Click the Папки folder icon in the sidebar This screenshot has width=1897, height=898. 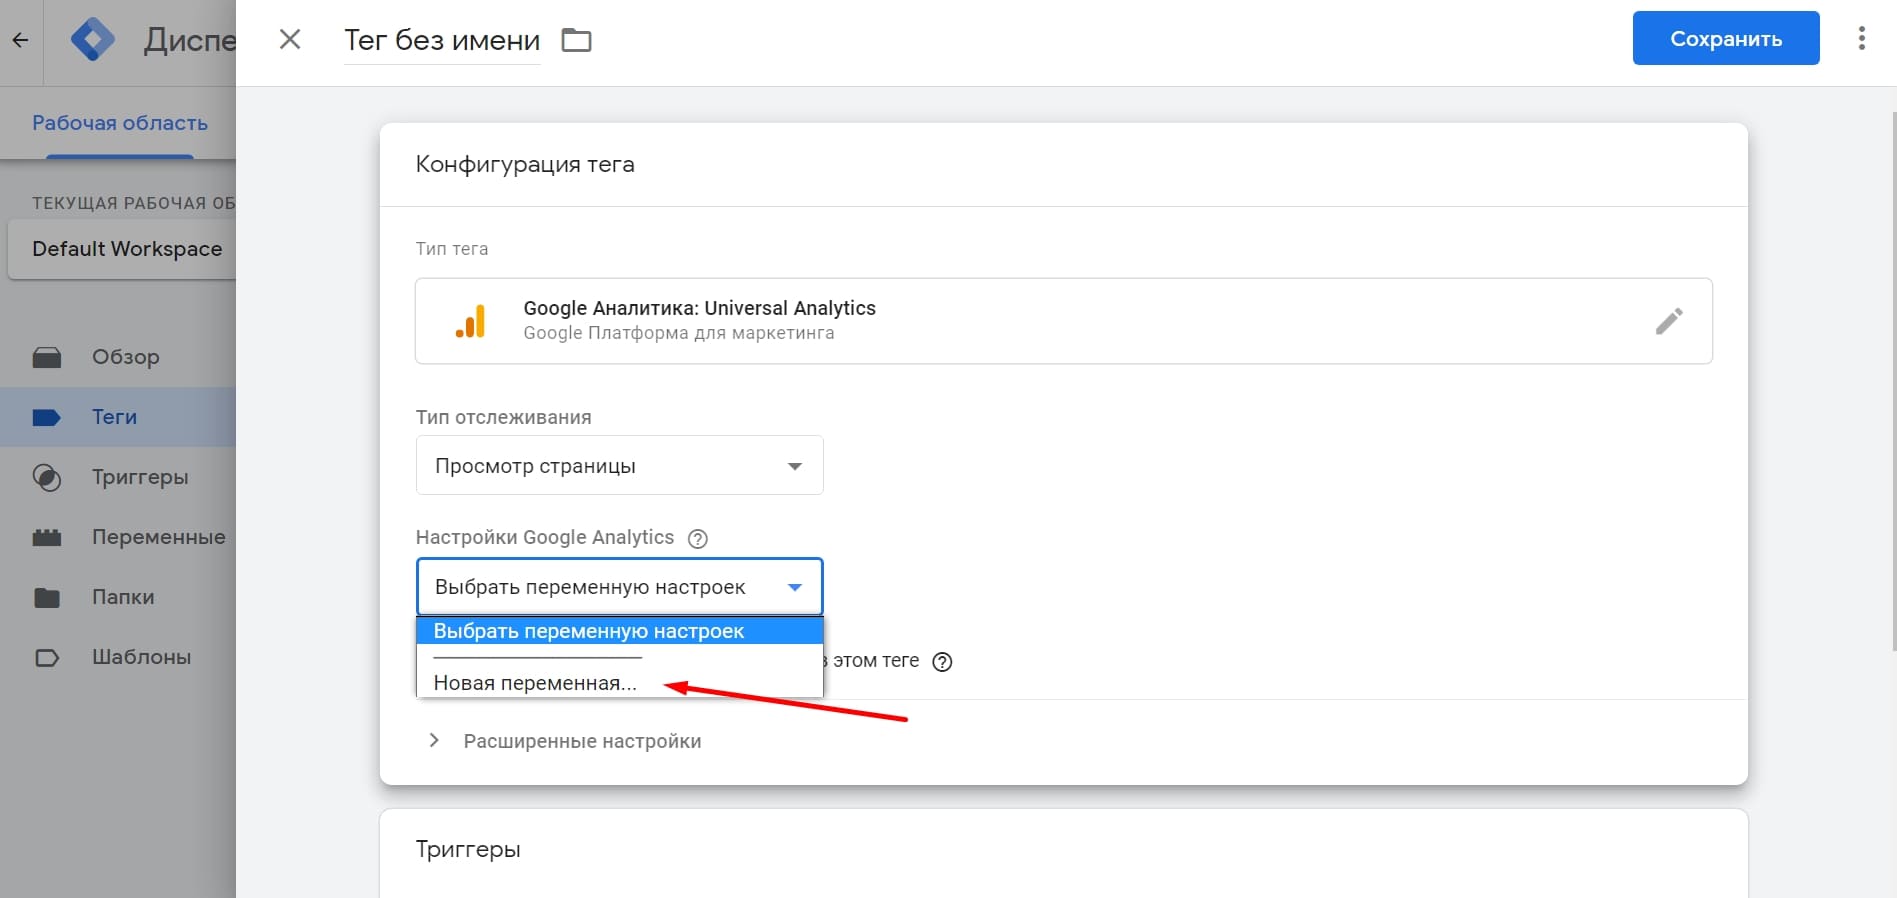(47, 598)
